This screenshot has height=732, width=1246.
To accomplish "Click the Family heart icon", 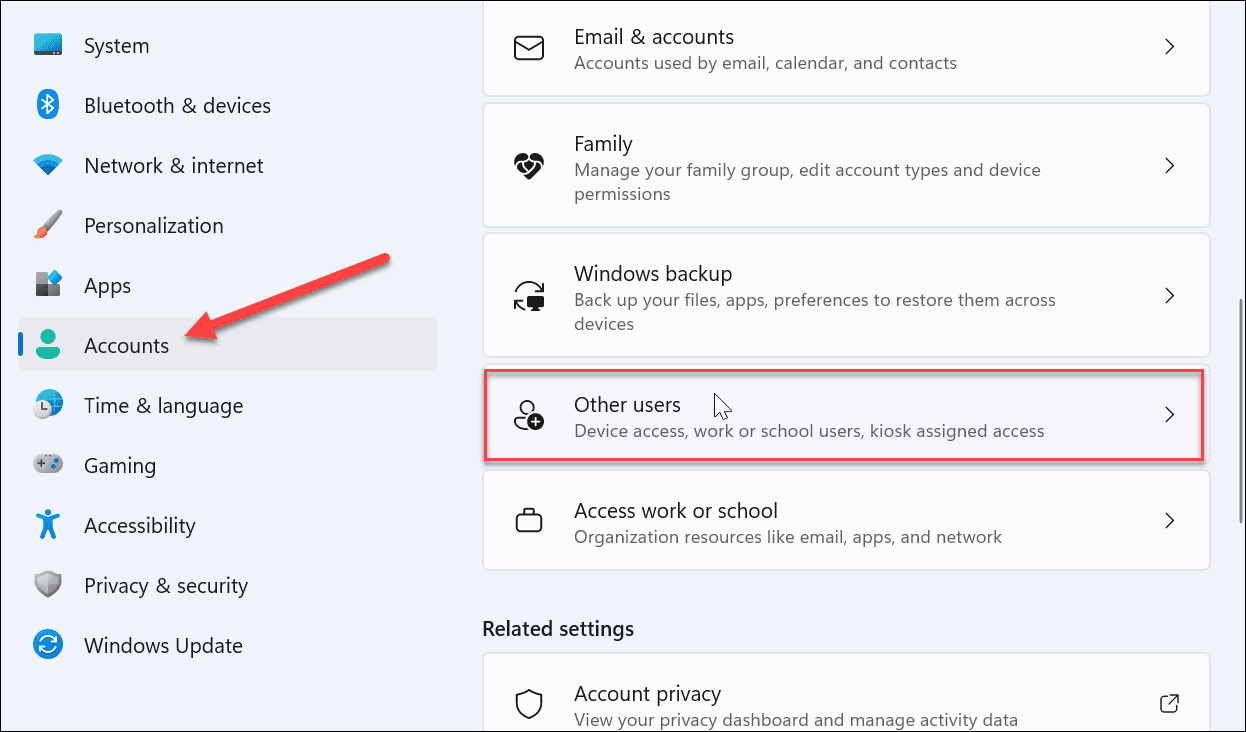I will 529,166.
